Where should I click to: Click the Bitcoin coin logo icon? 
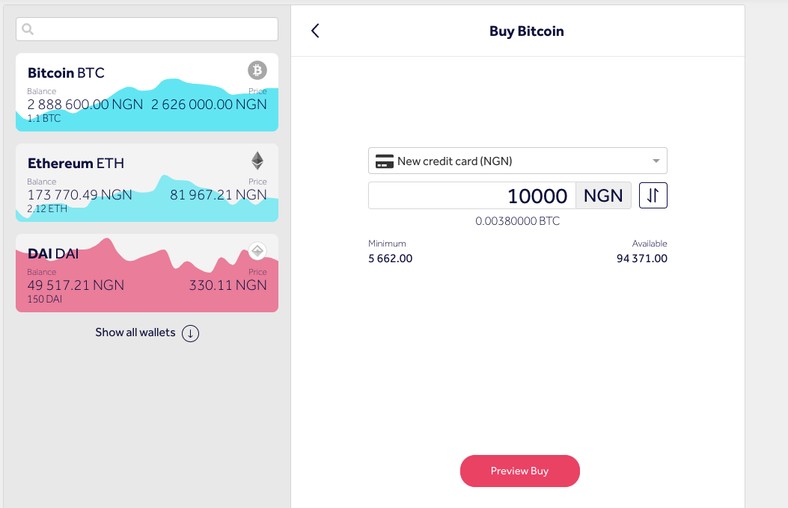257,70
